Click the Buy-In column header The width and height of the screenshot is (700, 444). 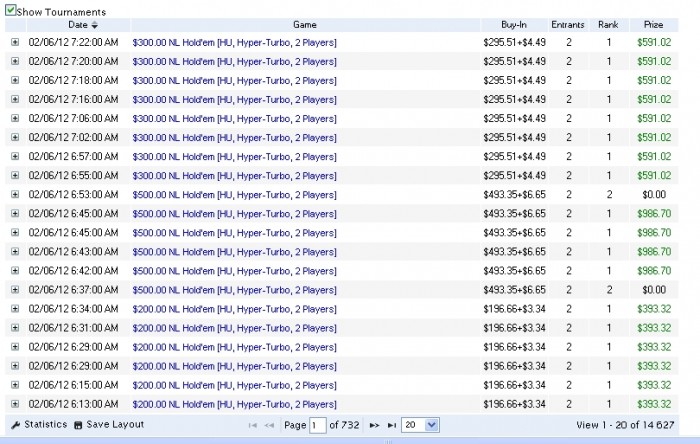point(514,25)
